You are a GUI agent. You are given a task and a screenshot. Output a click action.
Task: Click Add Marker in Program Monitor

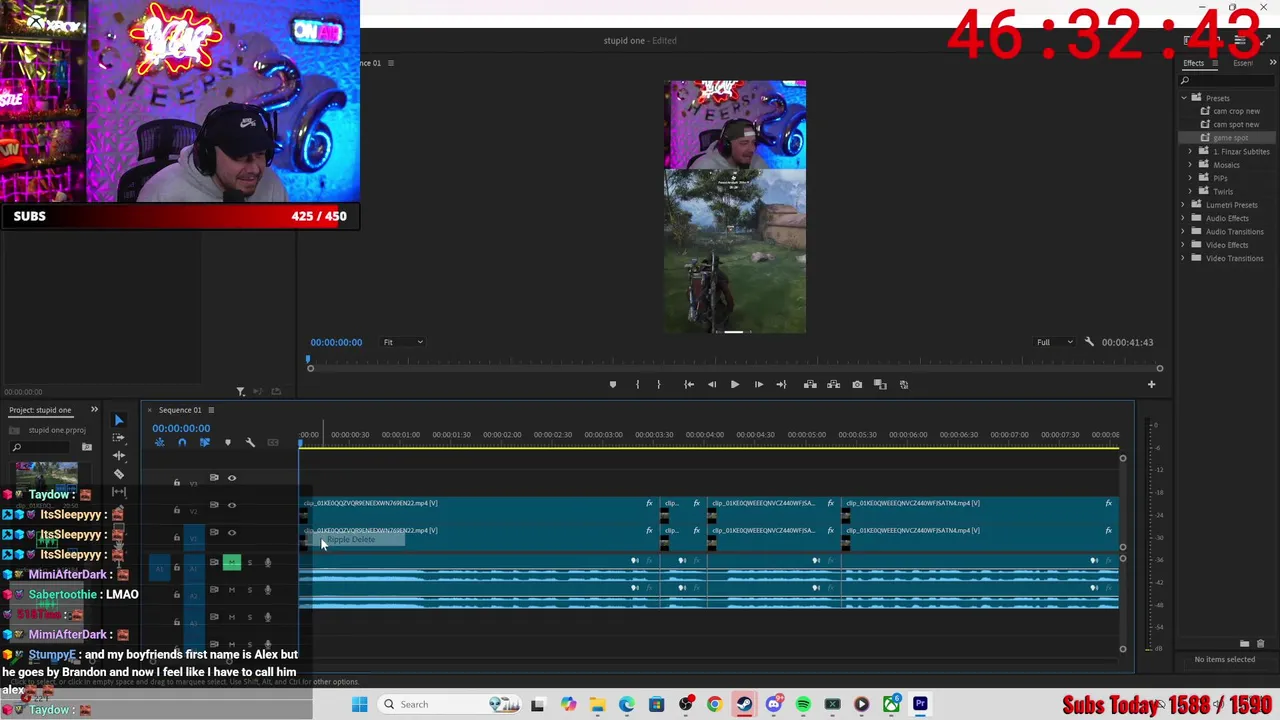point(613,385)
